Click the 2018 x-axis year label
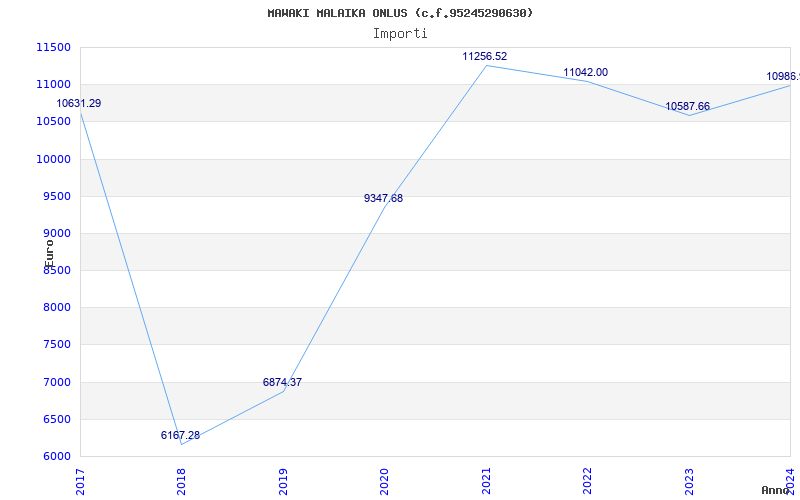The width and height of the screenshot is (800, 500). coord(182,481)
